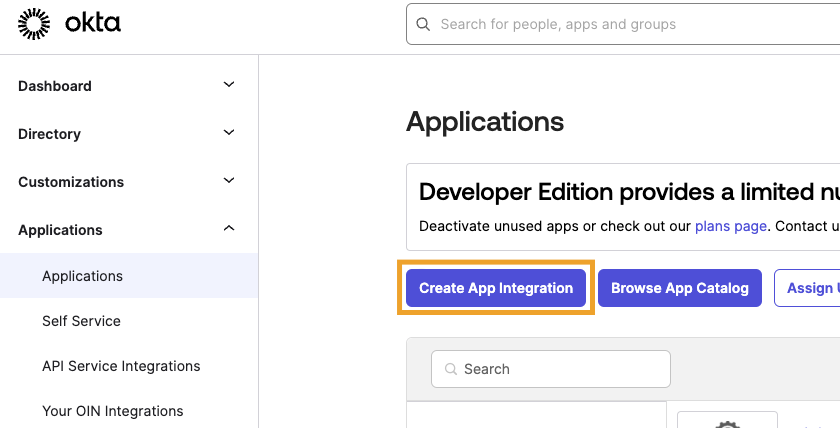Click the partially visible Assign button
The height and width of the screenshot is (428, 840).
tap(807, 288)
